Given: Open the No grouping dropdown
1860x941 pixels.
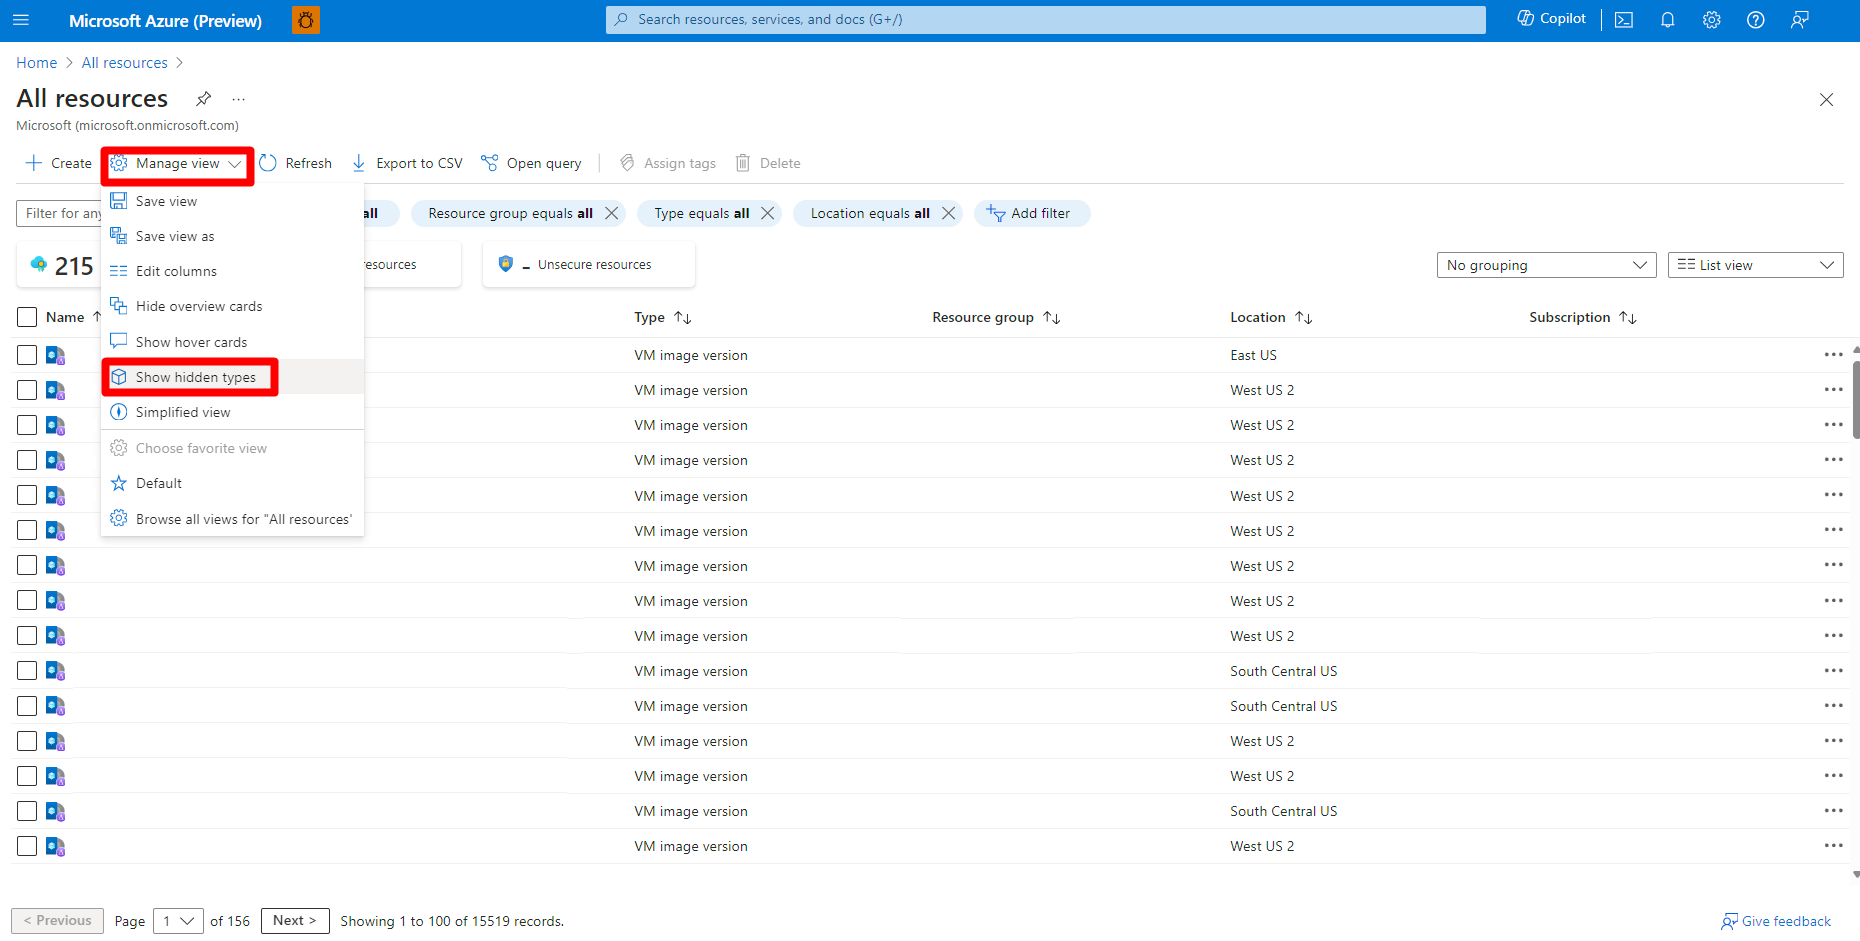Looking at the screenshot, I should click(1546, 265).
